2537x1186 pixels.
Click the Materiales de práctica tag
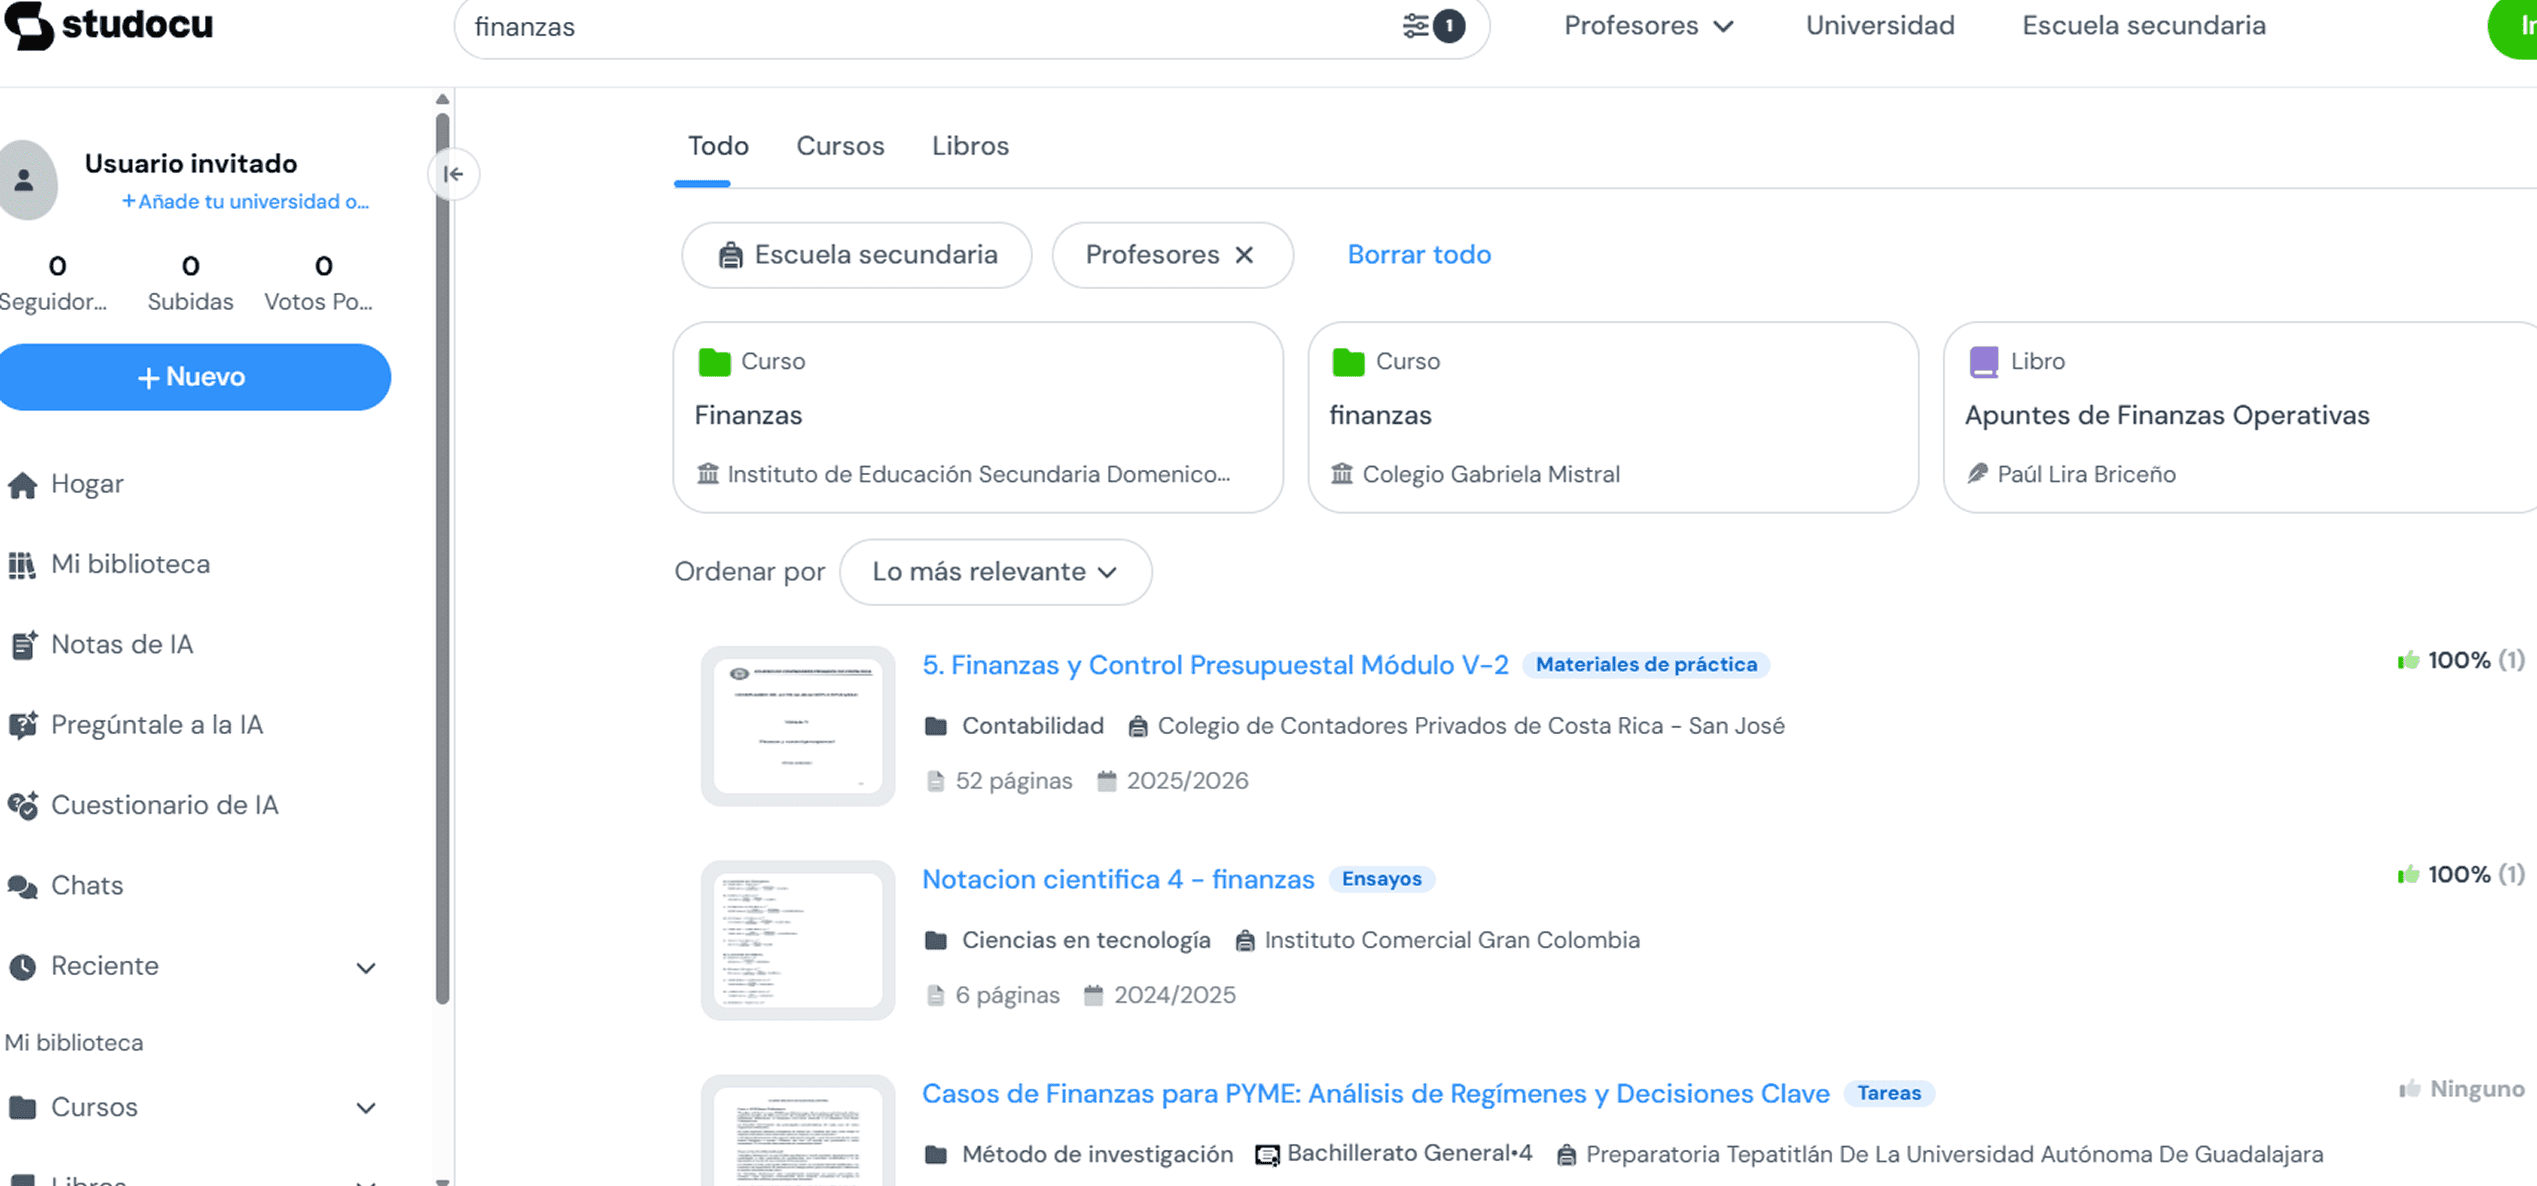point(1646,665)
